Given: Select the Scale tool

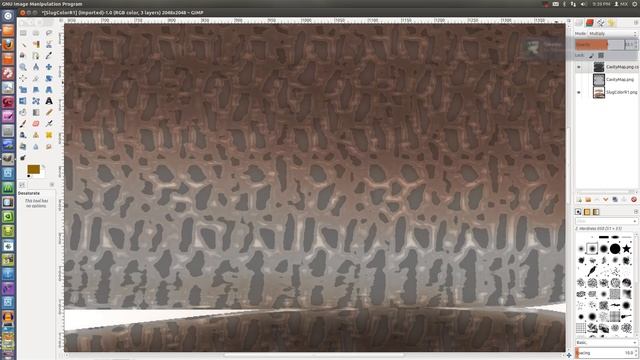Looking at the screenshot, I should point(23,89).
